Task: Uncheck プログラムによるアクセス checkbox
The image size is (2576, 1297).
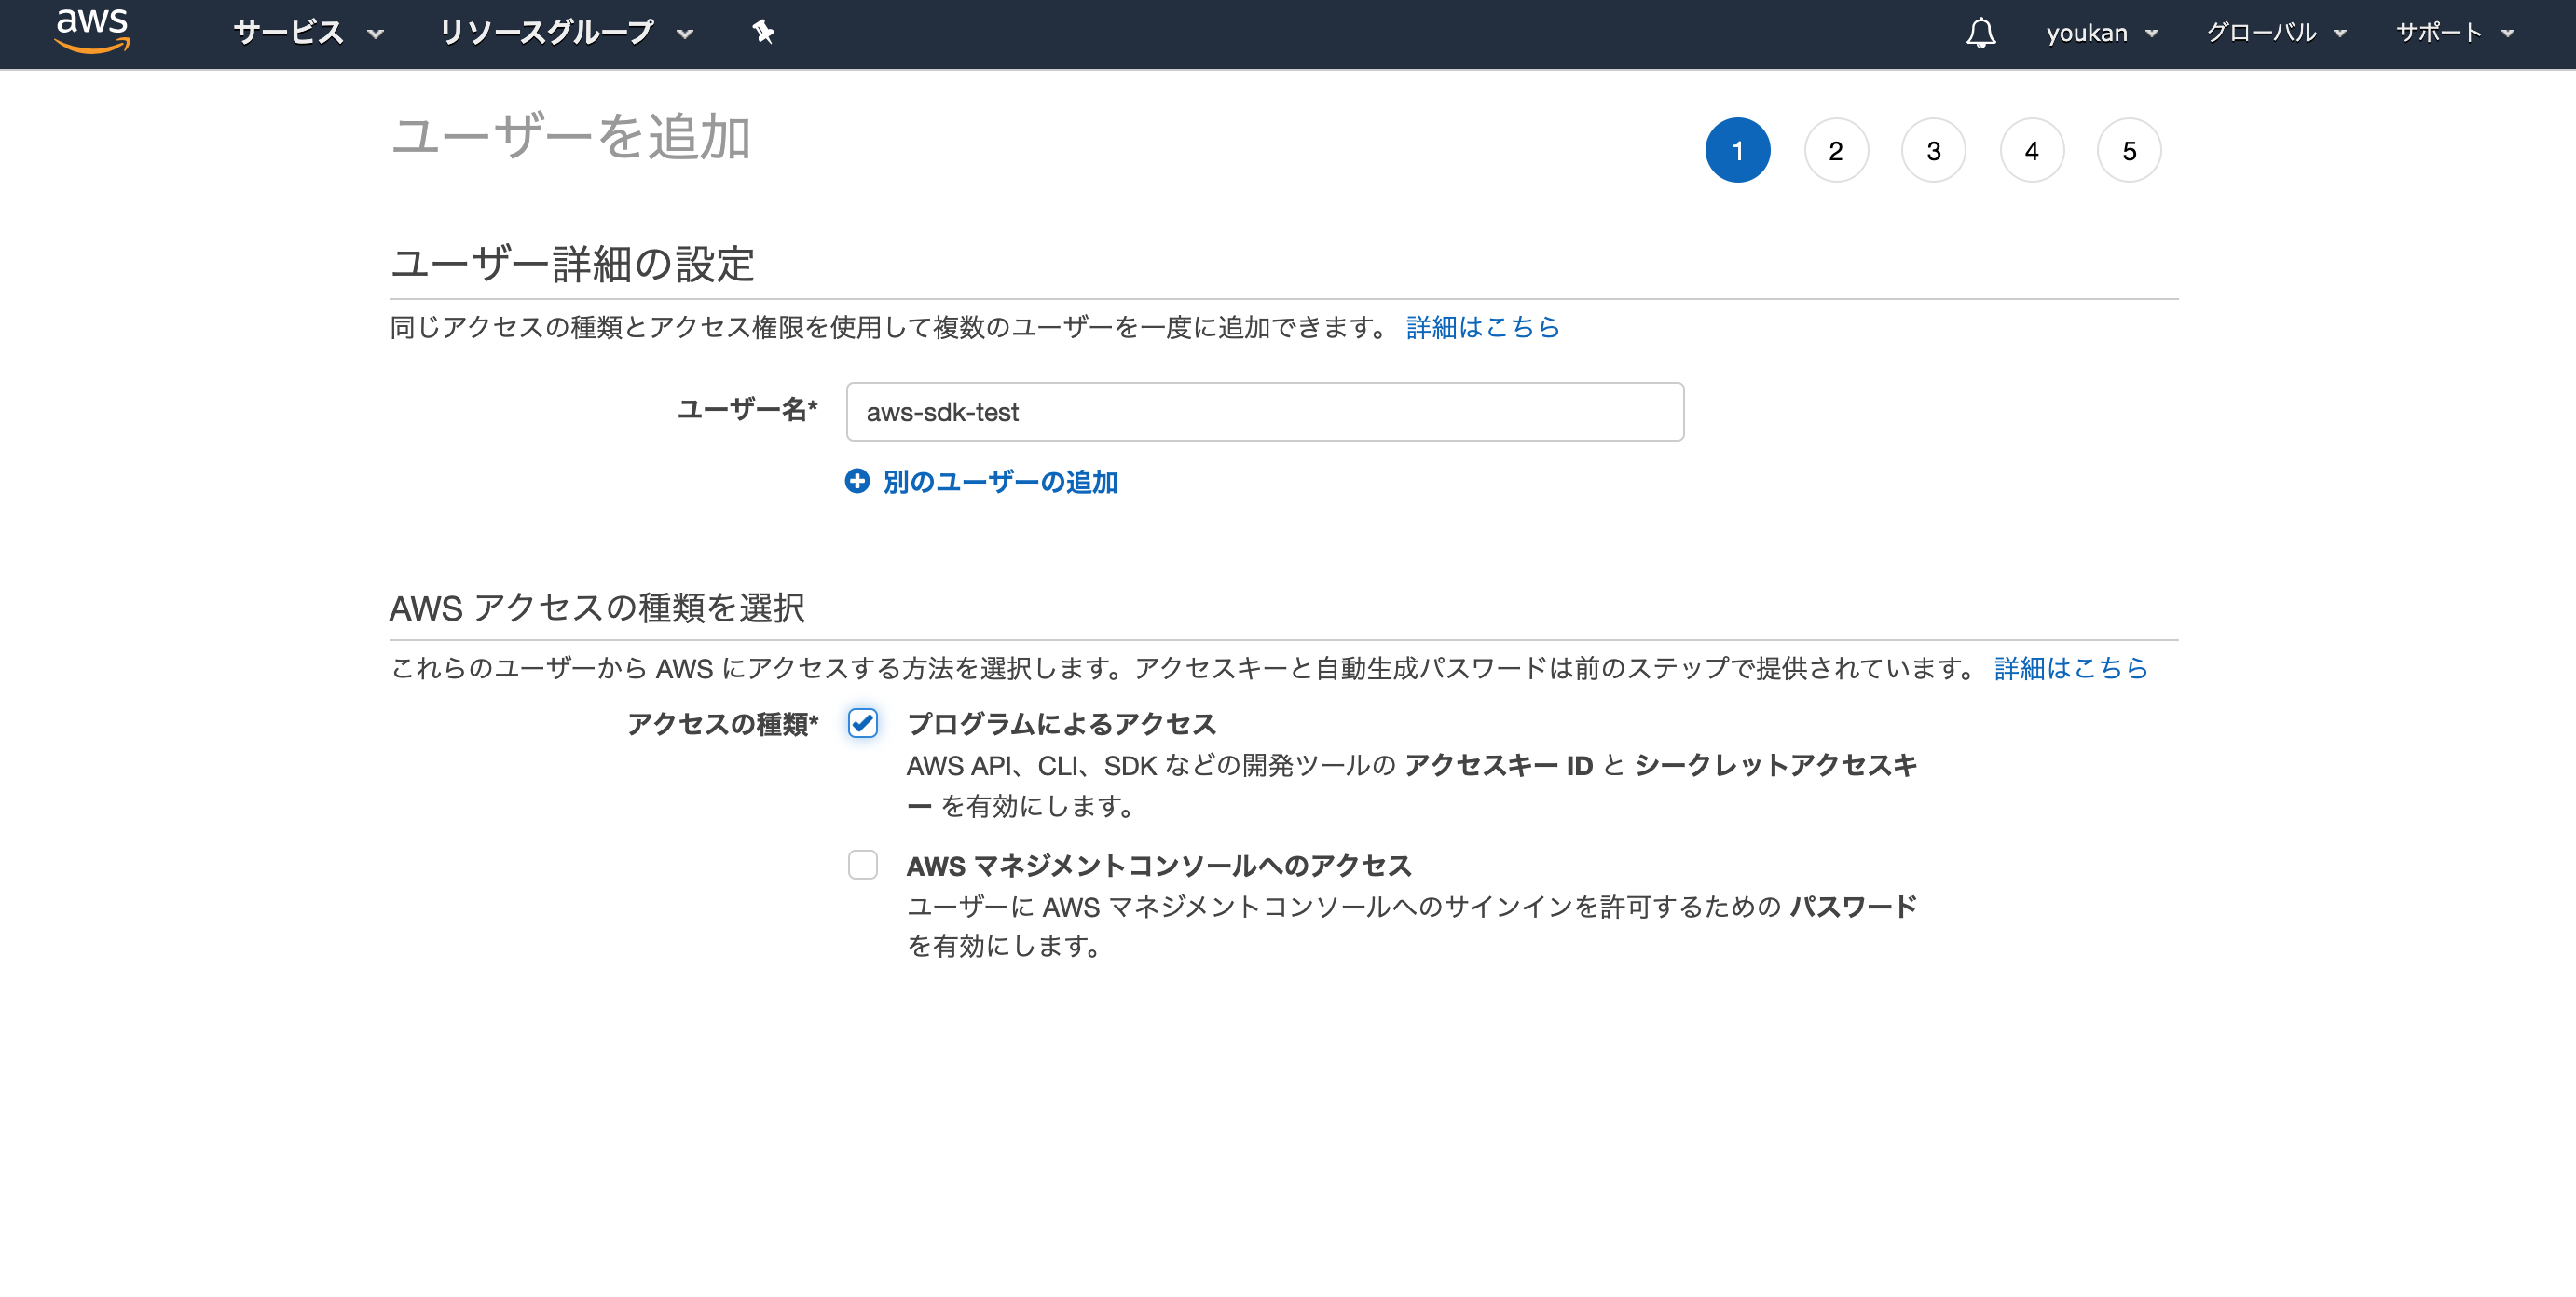Action: coord(863,723)
